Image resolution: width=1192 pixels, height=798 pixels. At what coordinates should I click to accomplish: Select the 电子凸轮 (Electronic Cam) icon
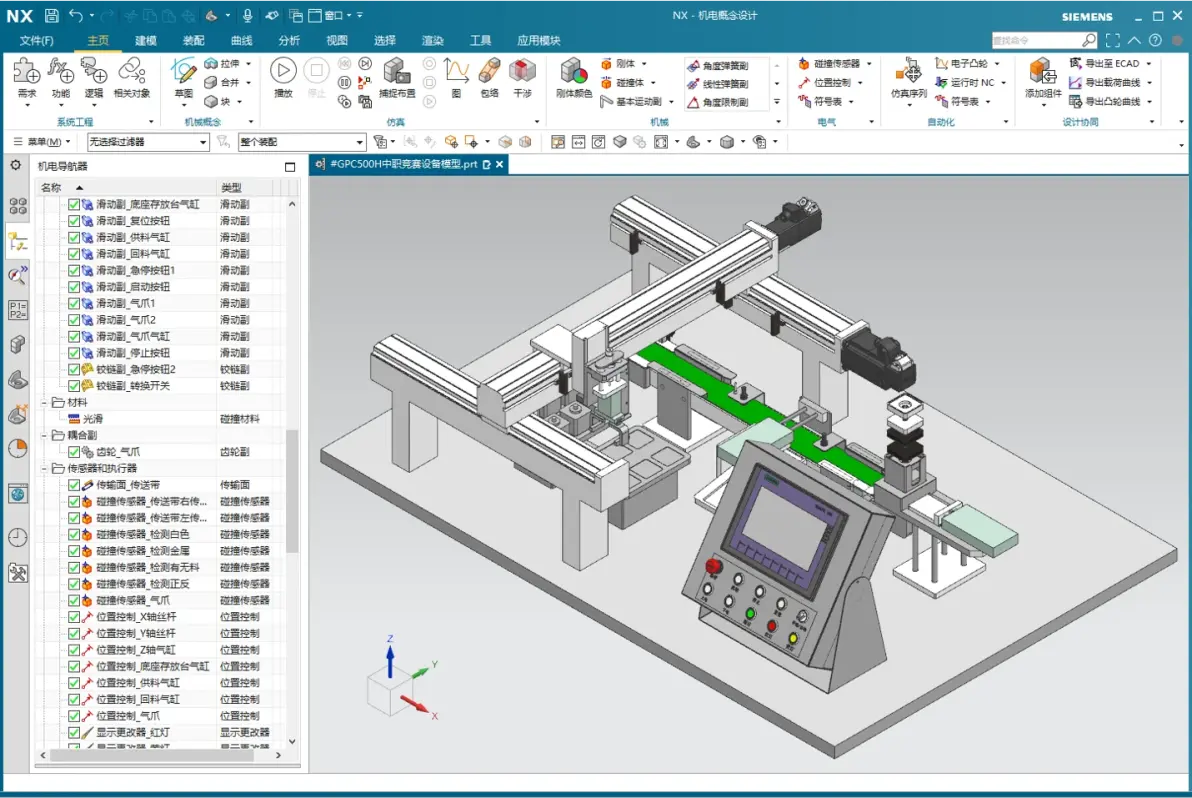pyautogui.click(x=940, y=63)
